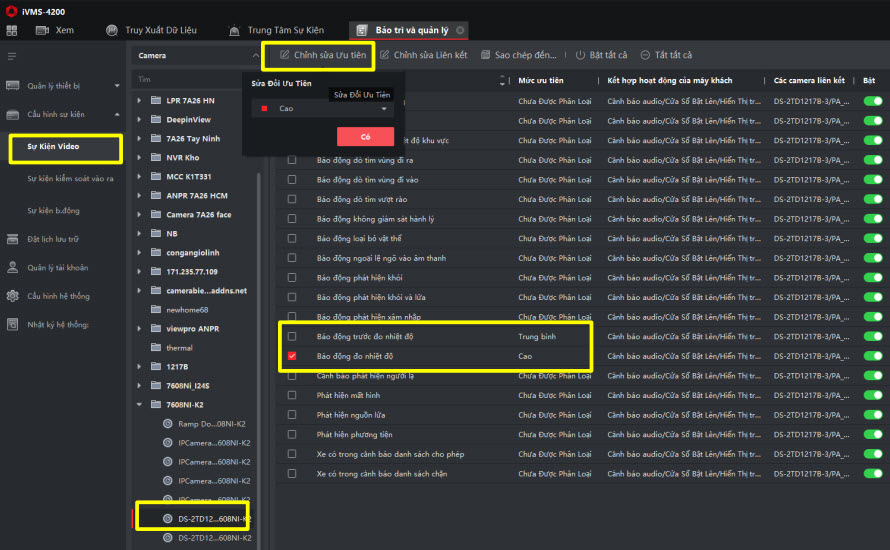This screenshot has height=550, width=890.
Task: Click the Tắt tất cả disable icon
Action: tap(645, 55)
